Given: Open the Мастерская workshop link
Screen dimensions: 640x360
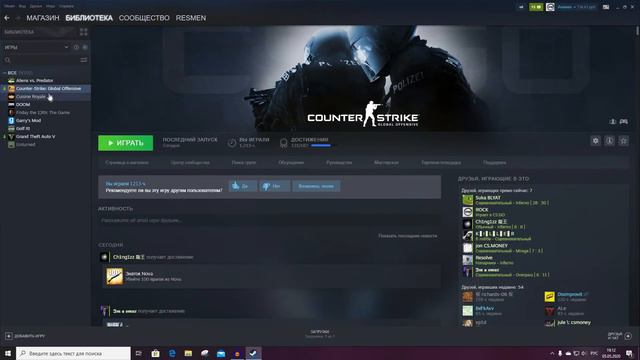Looking at the screenshot, I should (386, 162).
